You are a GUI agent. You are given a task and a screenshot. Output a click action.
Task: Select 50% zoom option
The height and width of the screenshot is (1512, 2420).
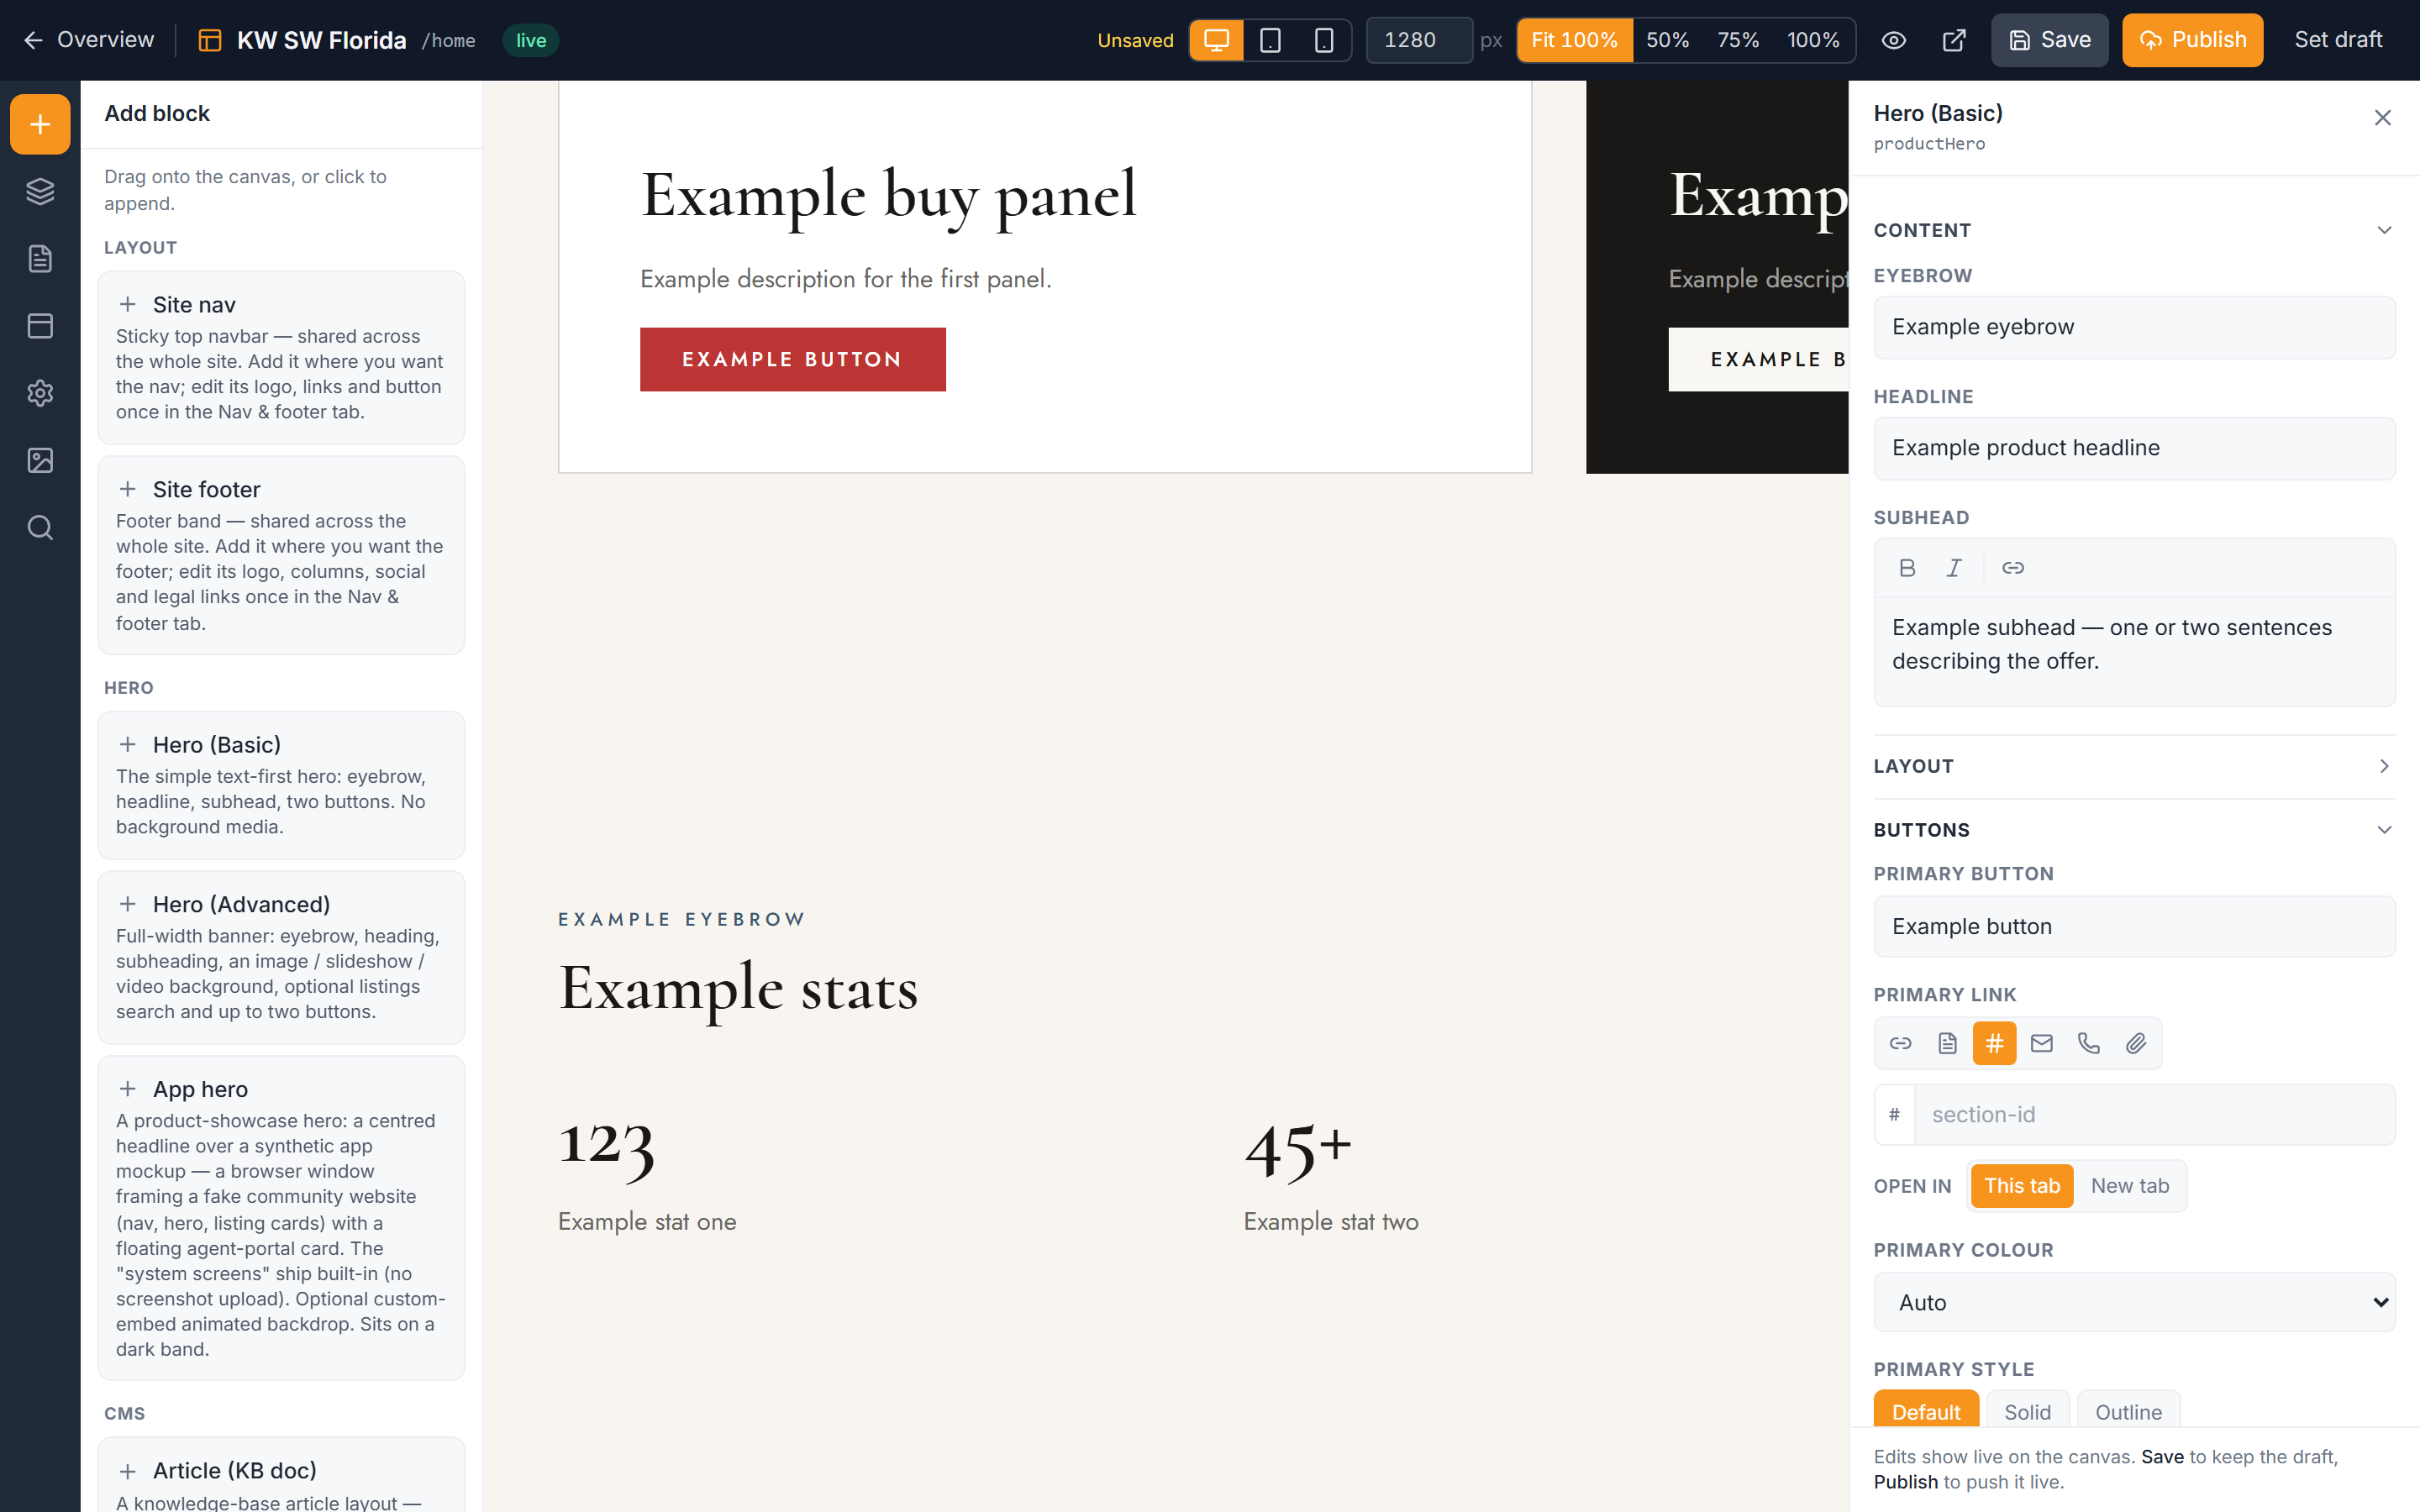(1667, 40)
